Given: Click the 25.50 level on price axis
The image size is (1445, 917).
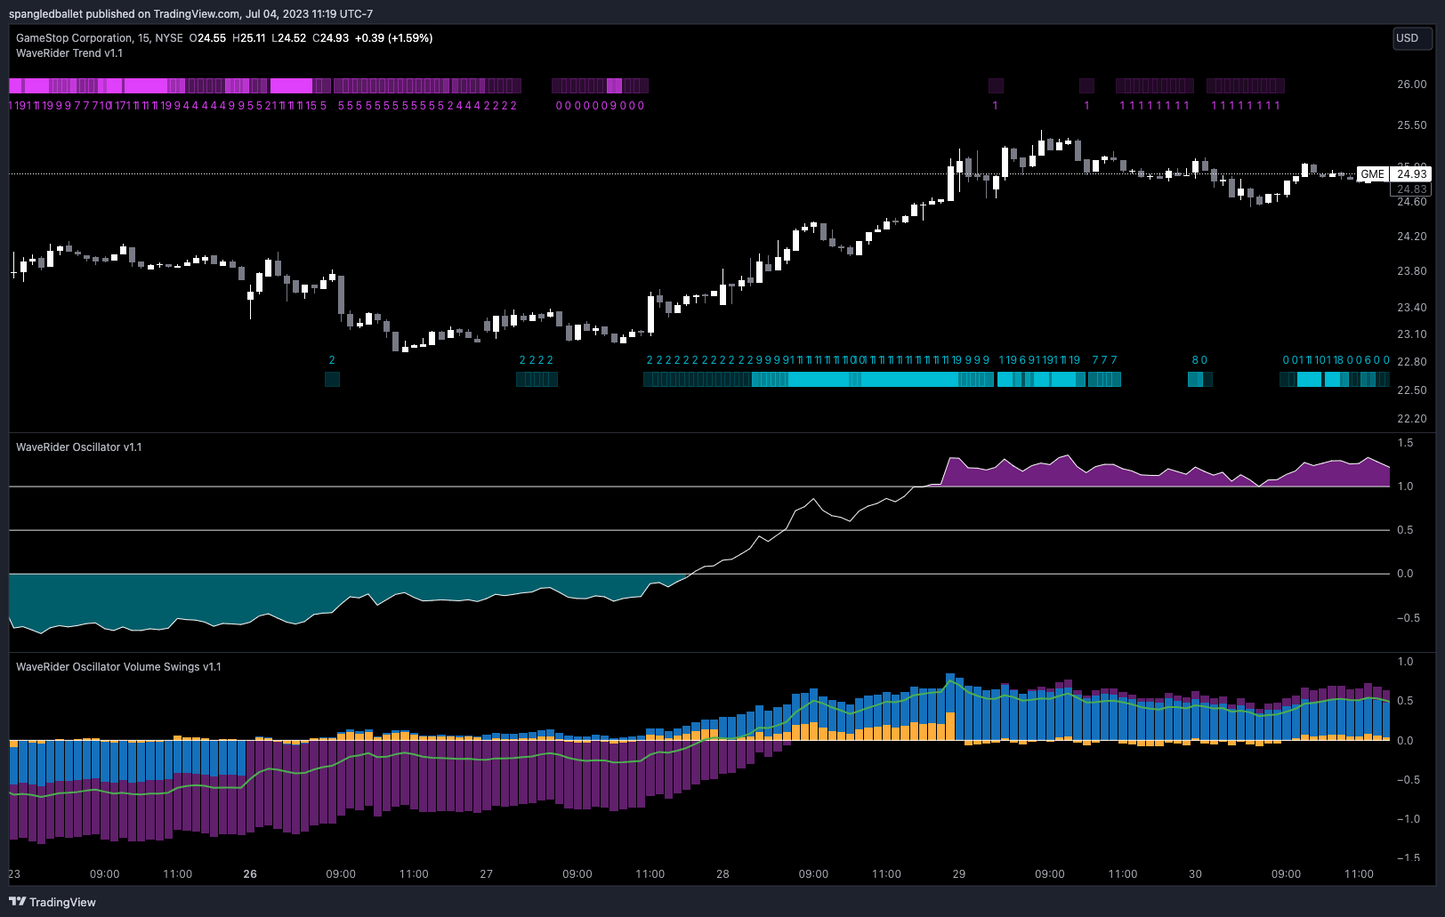Looking at the screenshot, I should pyautogui.click(x=1411, y=125).
